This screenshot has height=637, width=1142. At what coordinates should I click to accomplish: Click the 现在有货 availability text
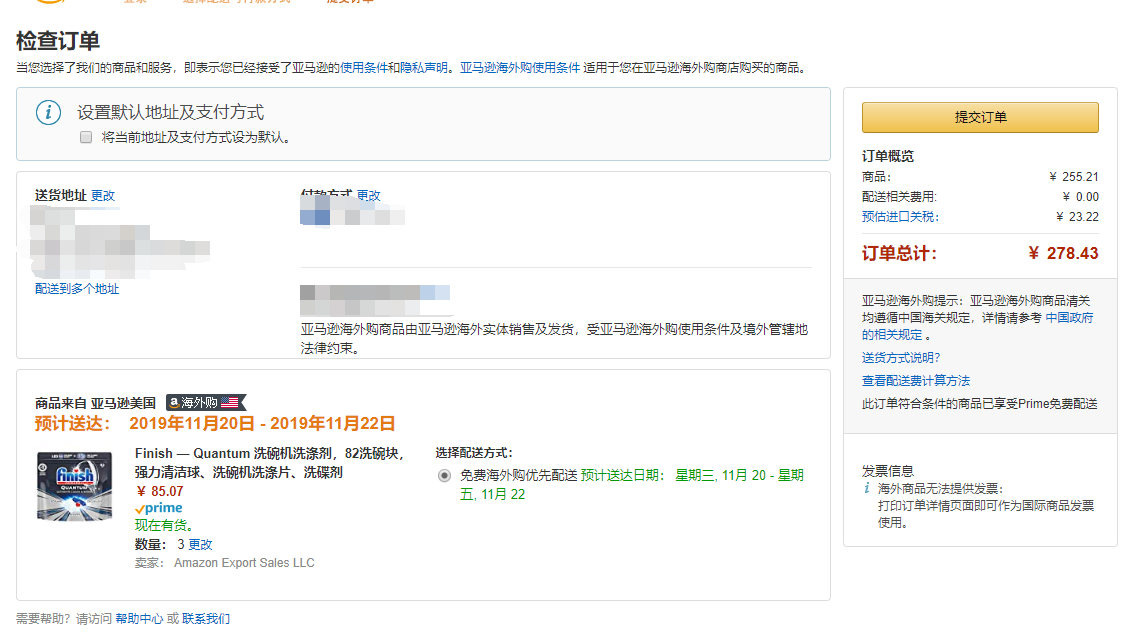[x=164, y=526]
